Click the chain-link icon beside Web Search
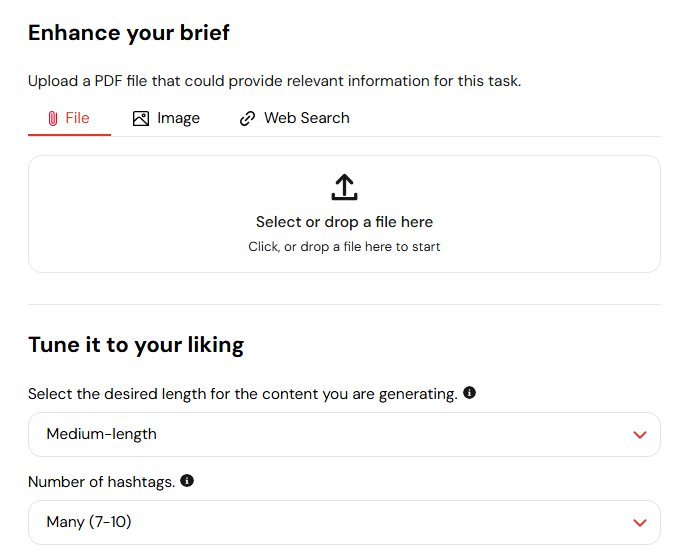 coord(248,118)
